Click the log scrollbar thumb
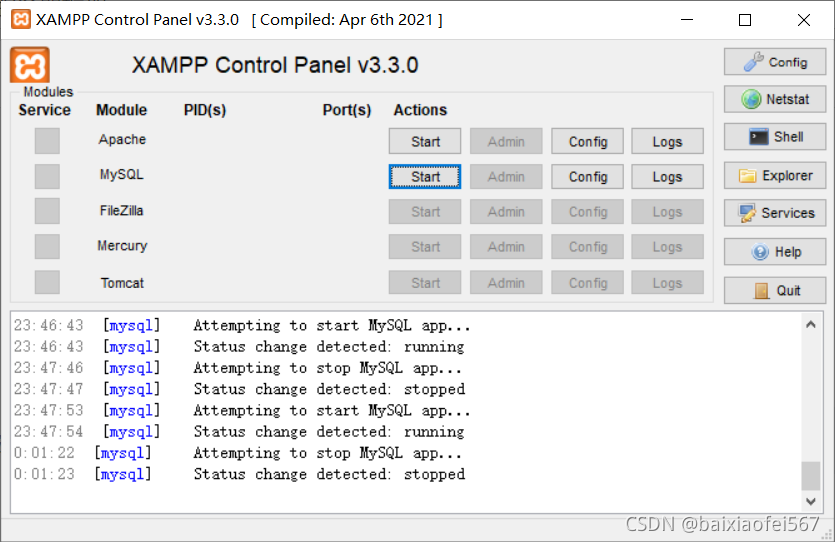This screenshot has width=835, height=542. (x=811, y=475)
